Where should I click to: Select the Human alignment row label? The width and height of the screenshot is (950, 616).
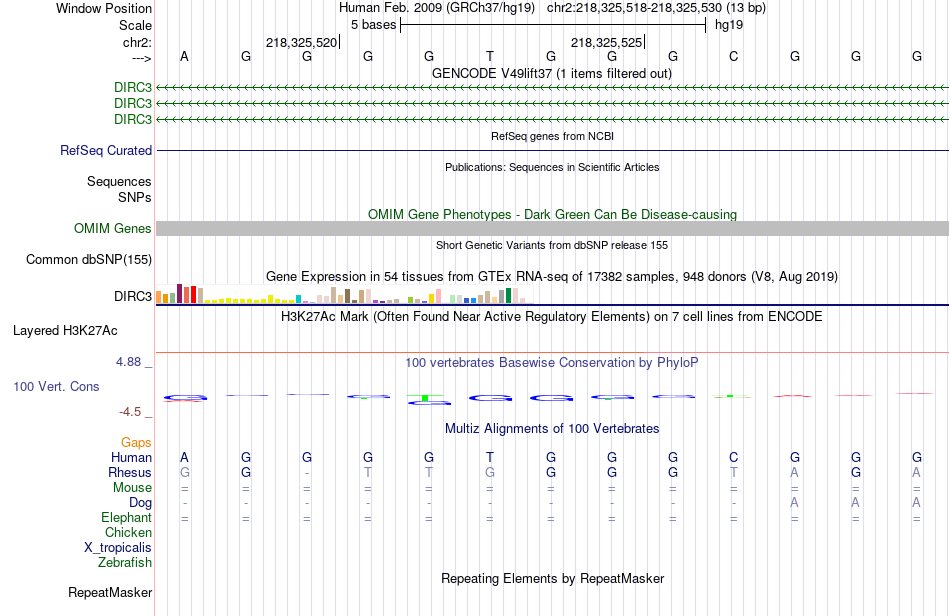tap(131, 457)
